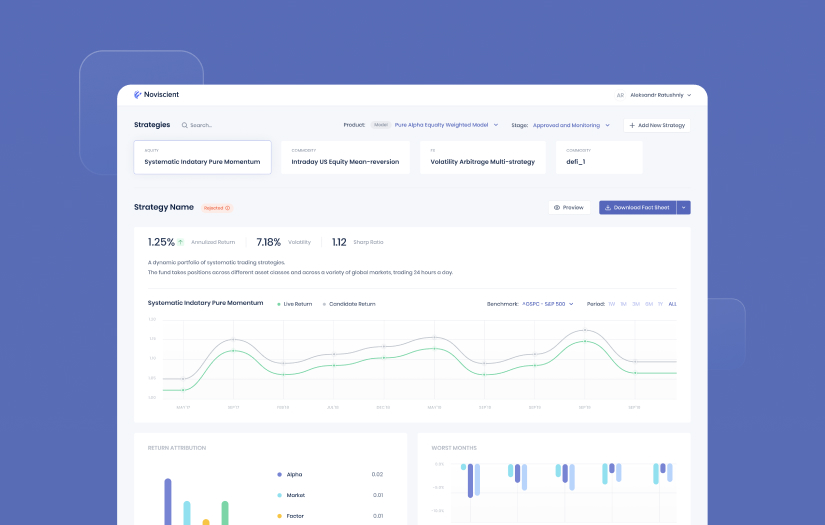The image size is (825, 525).
Task: Select the 1Y period tab
Action: 660,304
